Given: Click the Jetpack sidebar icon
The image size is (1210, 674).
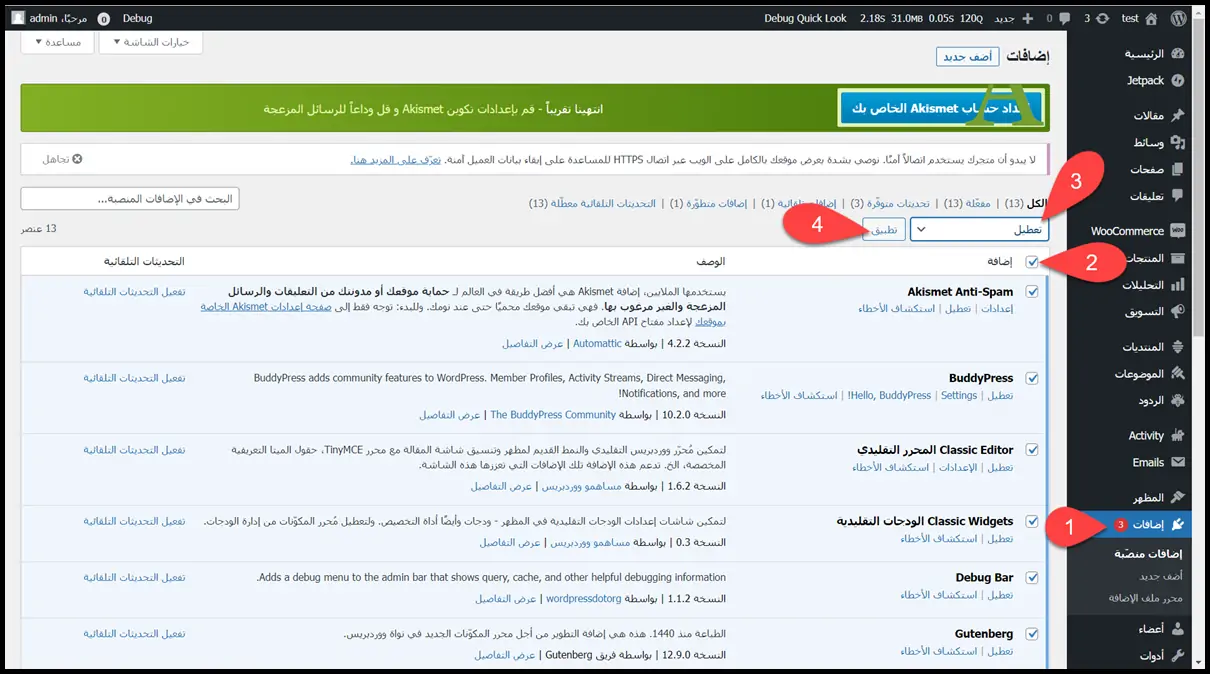Looking at the screenshot, I should 1178,81.
